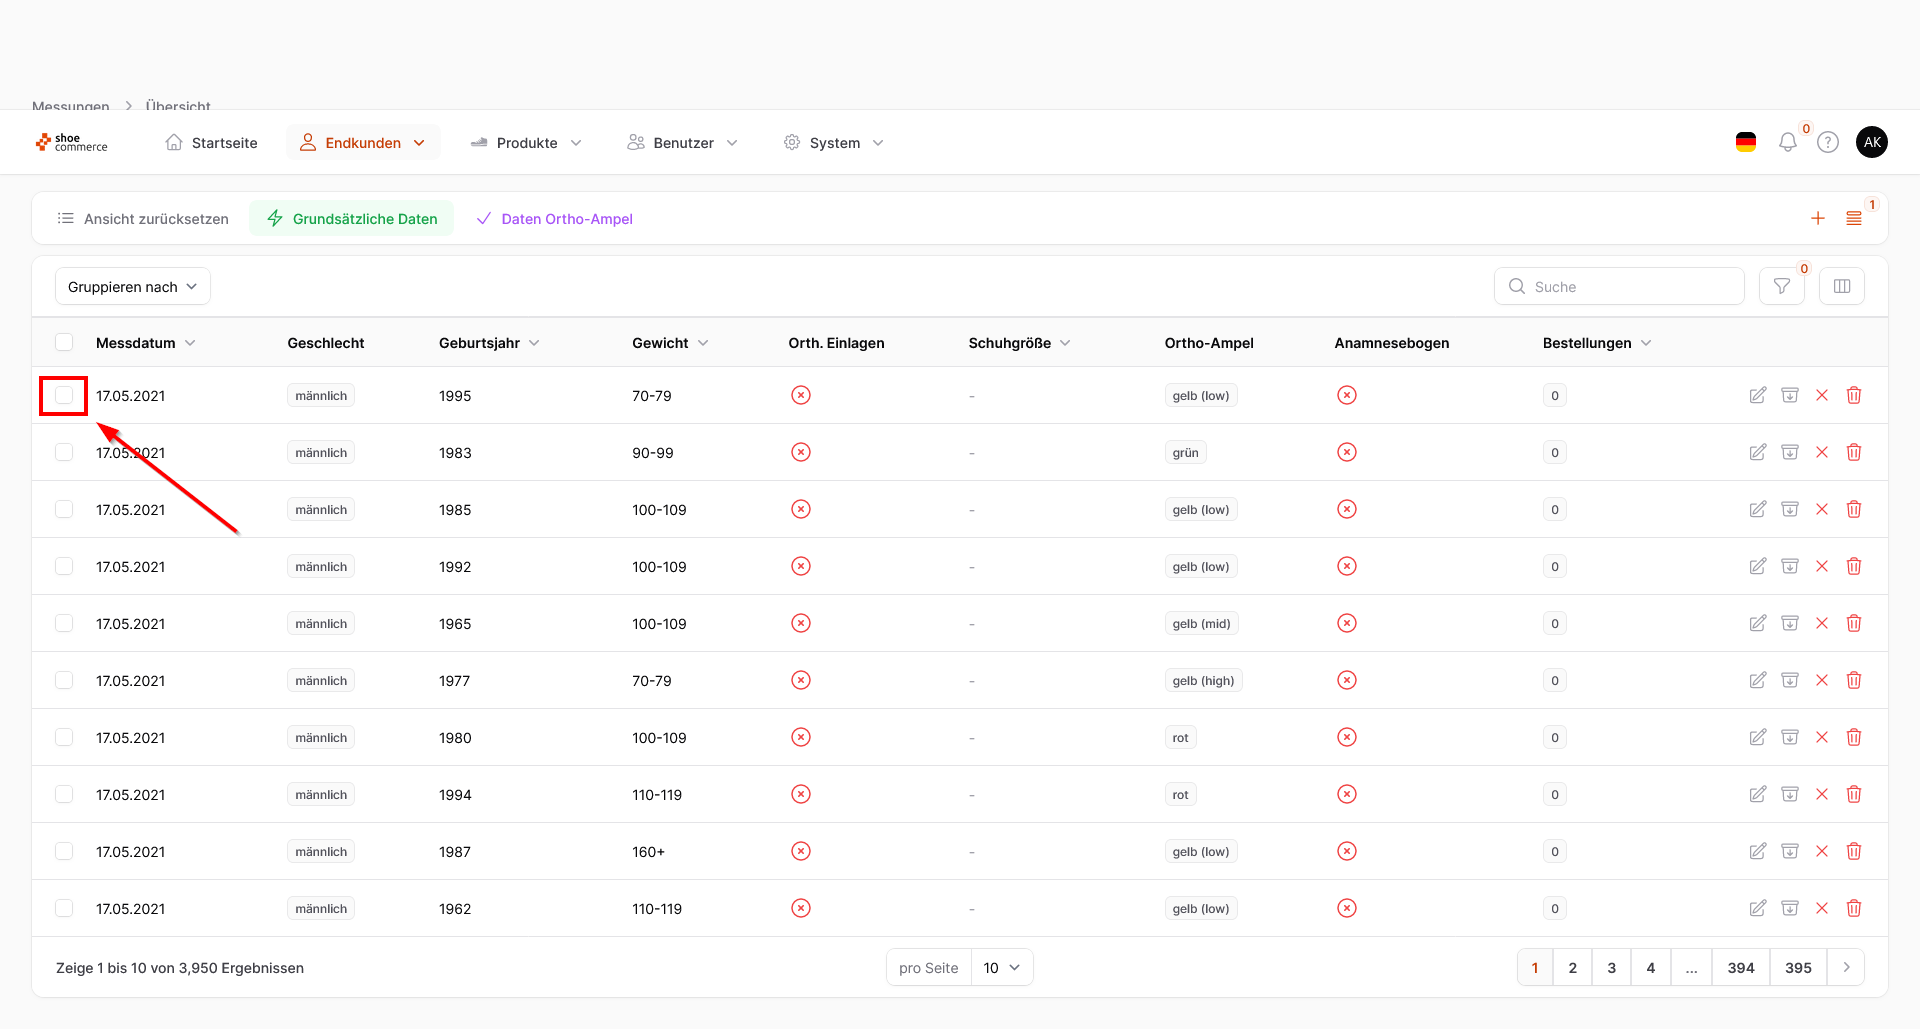Click Ansicht zurücksetzen to reset view

143,219
